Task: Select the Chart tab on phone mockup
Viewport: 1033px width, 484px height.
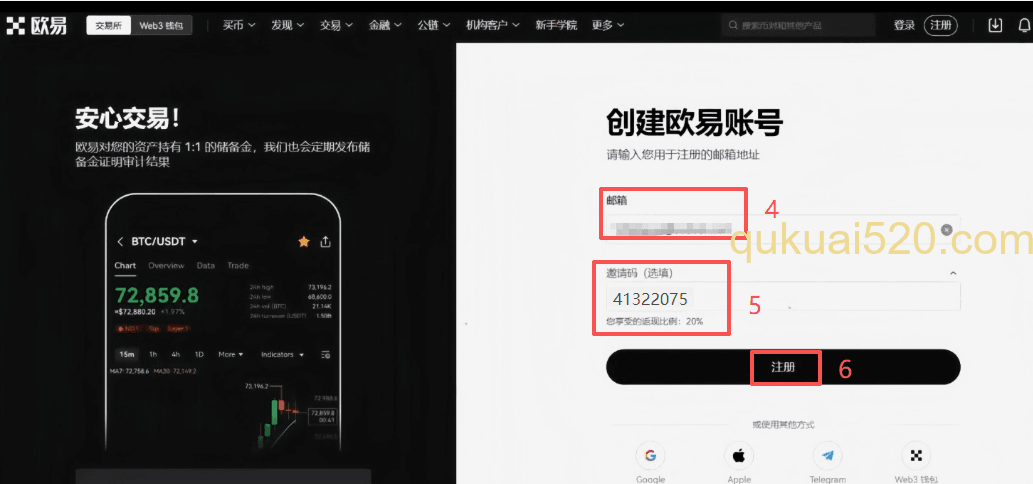Action: (125, 266)
